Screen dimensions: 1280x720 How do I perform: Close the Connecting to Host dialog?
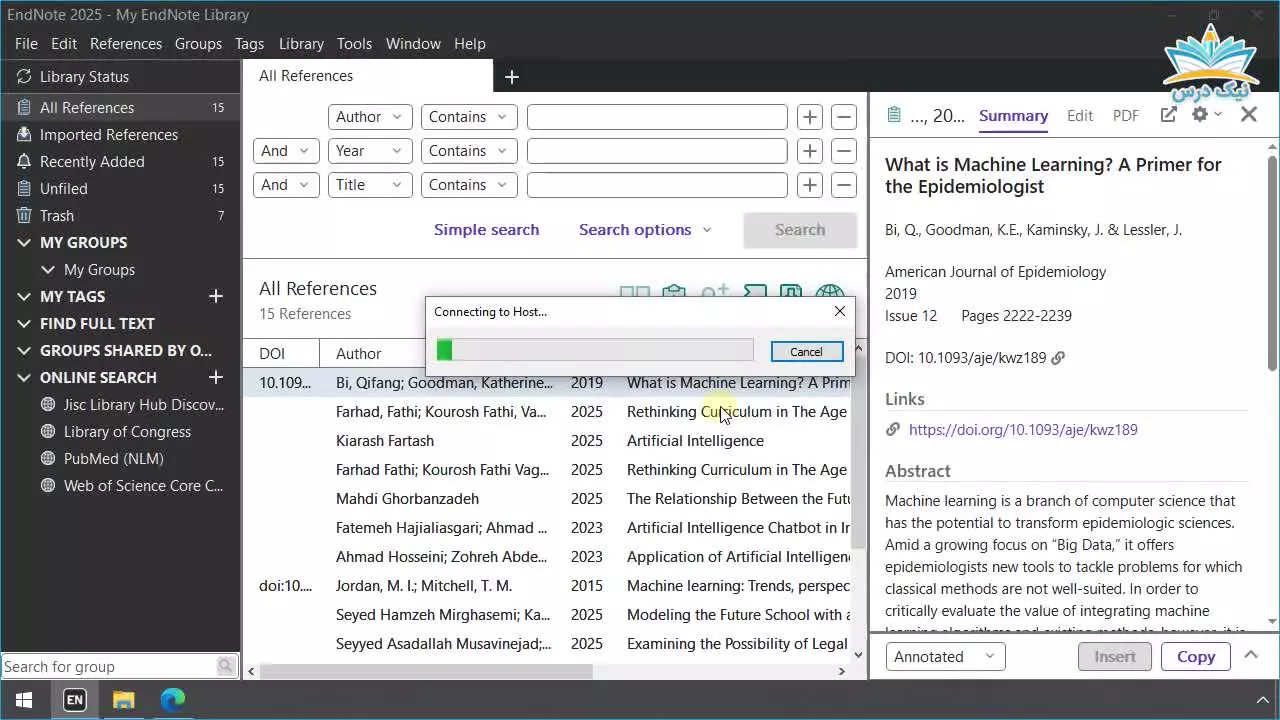click(x=840, y=311)
